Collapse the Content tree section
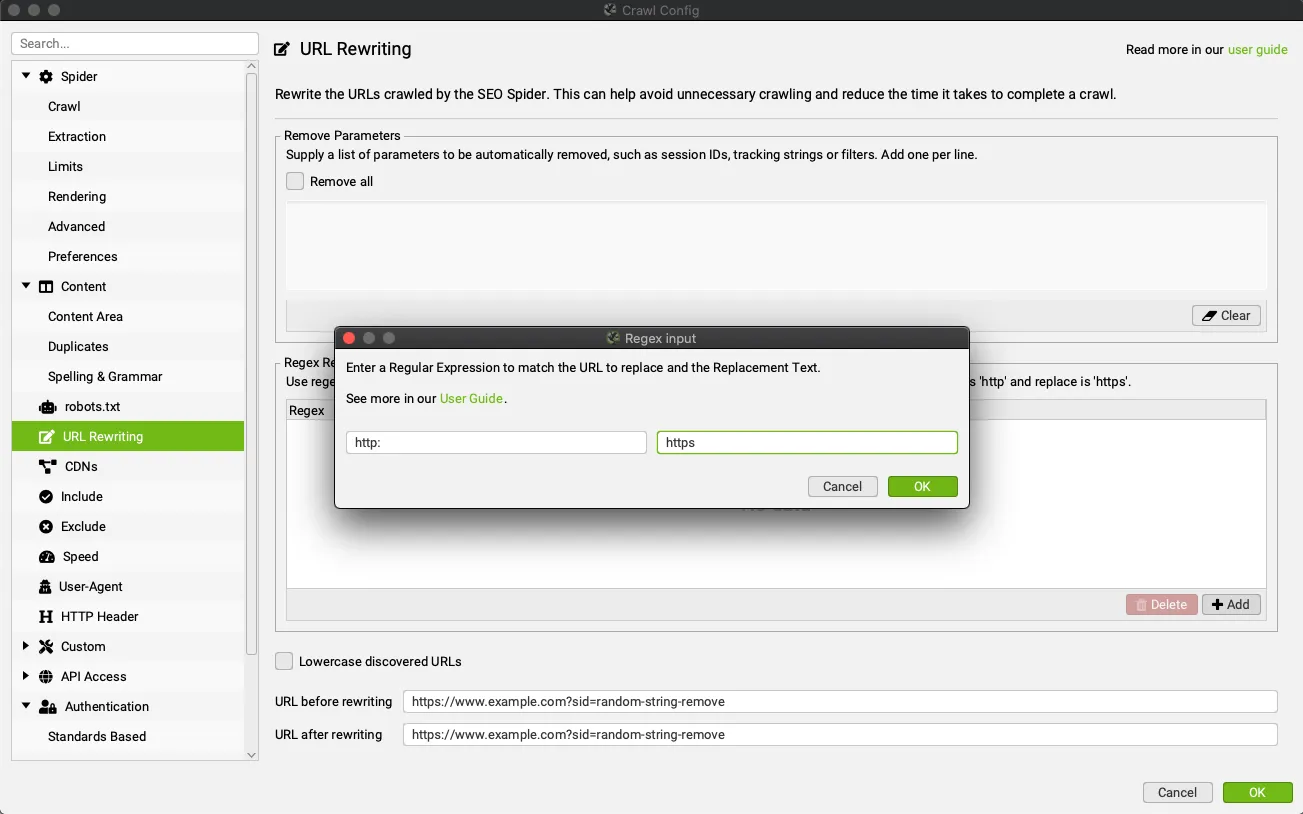Viewport: 1303px width, 814px height. pos(26,286)
